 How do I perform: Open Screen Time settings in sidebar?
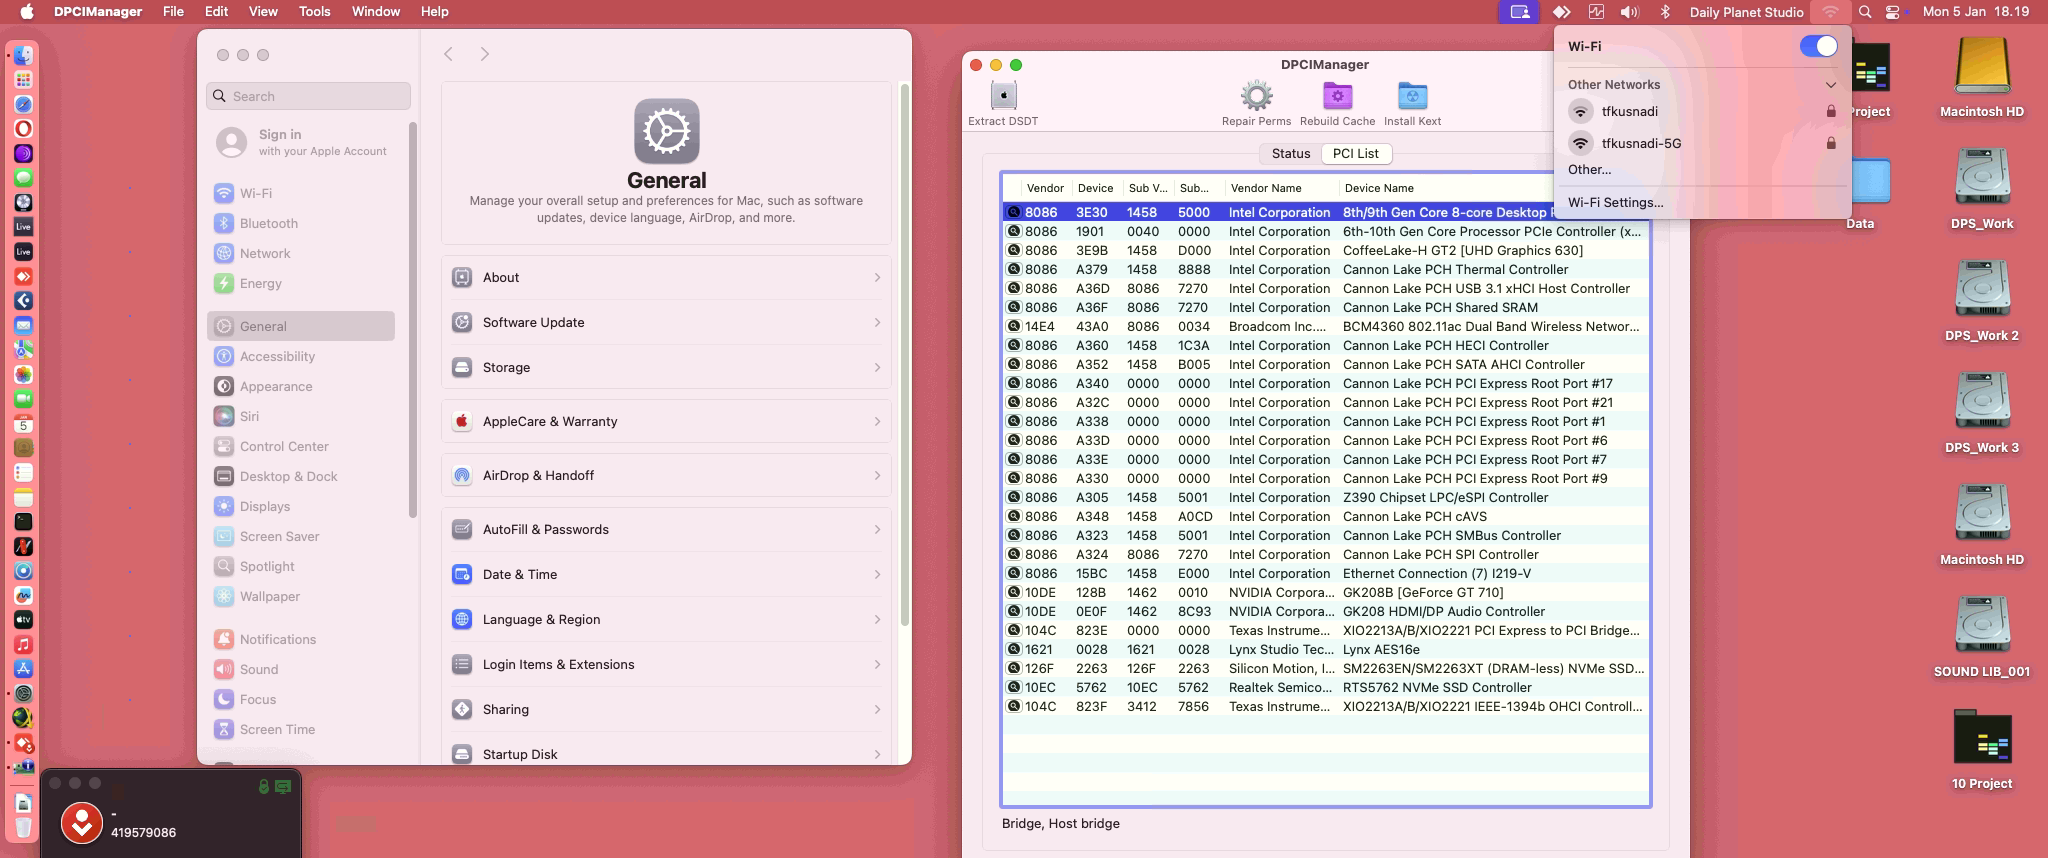pyautogui.click(x=301, y=729)
